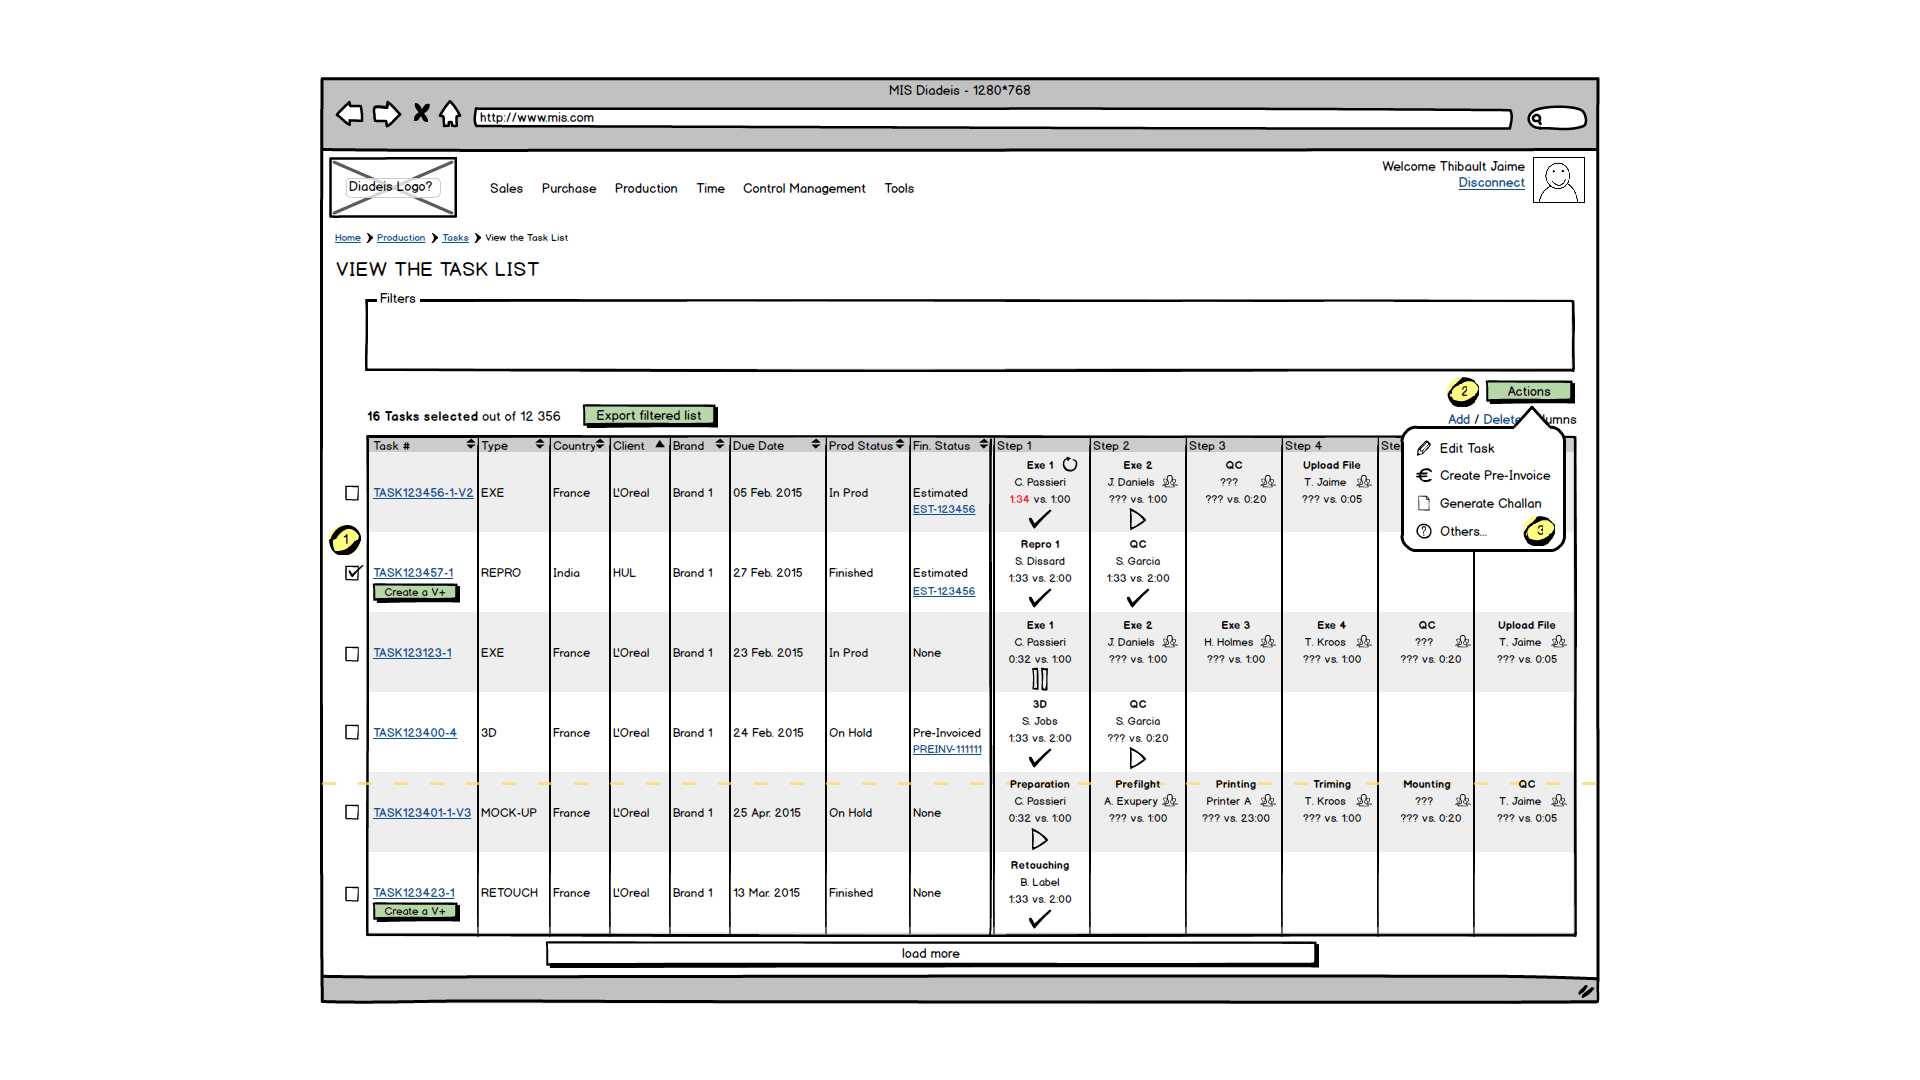Open the Actions dropdown button
Image resolution: width=1920 pixels, height=1080 pixels.
1528,391
